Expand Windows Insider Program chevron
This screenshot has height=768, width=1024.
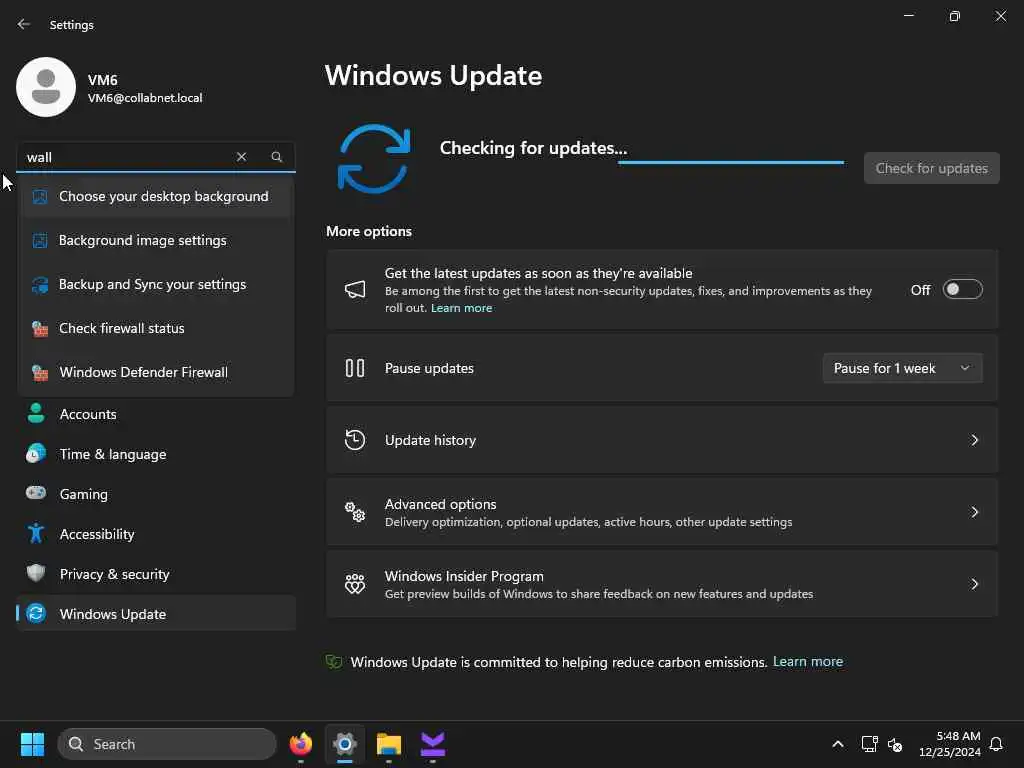[x=974, y=584]
